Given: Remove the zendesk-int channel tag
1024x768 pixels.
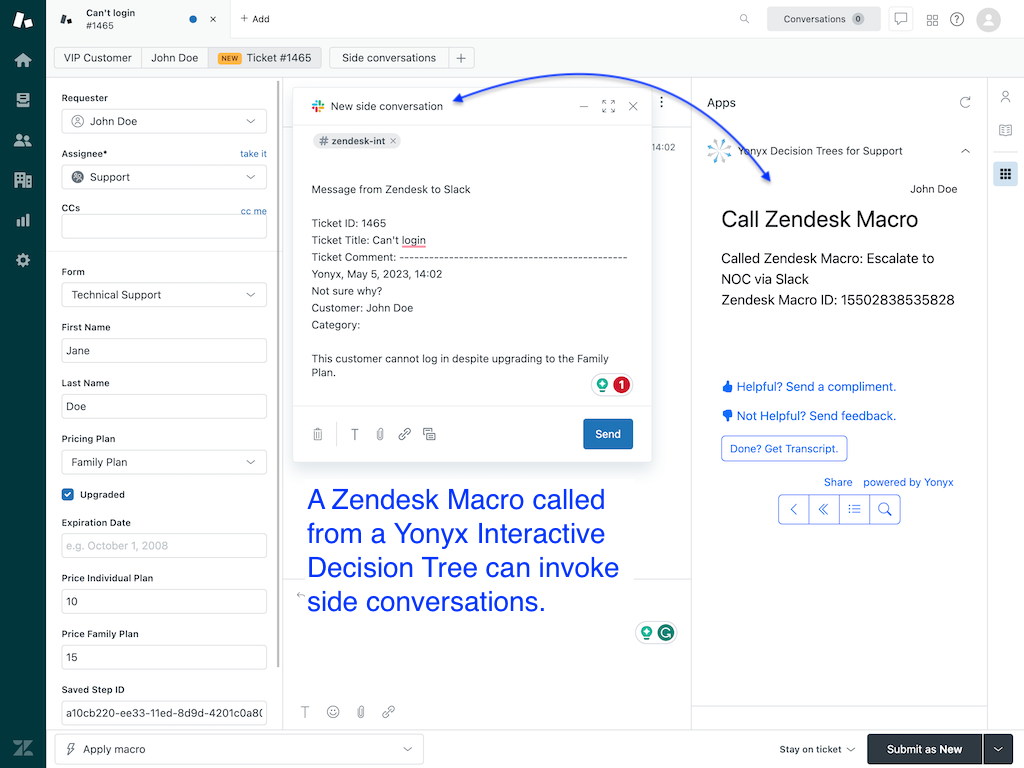Looking at the screenshot, I should click(392, 141).
